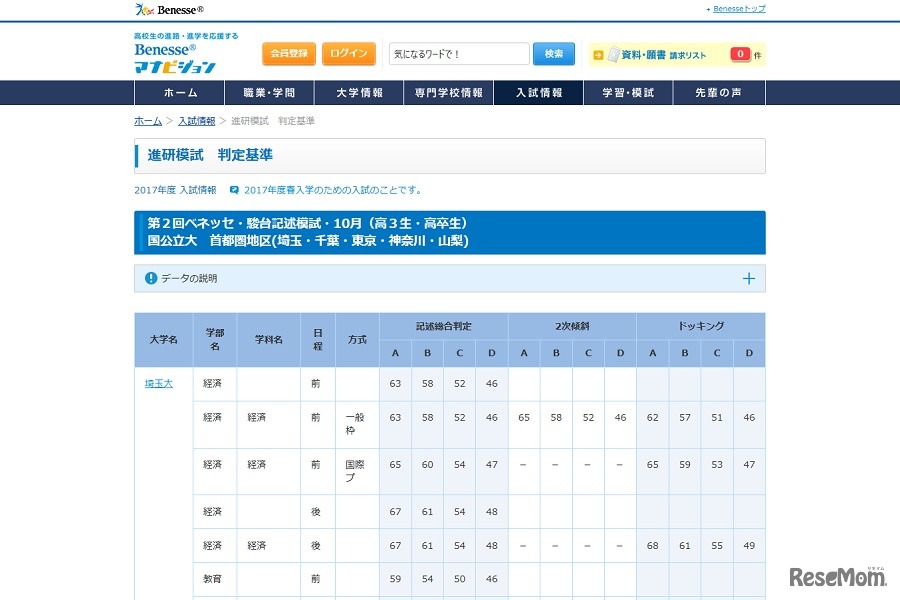
Task: Click the ホーム breadcrumb link
Action: tap(147, 120)
